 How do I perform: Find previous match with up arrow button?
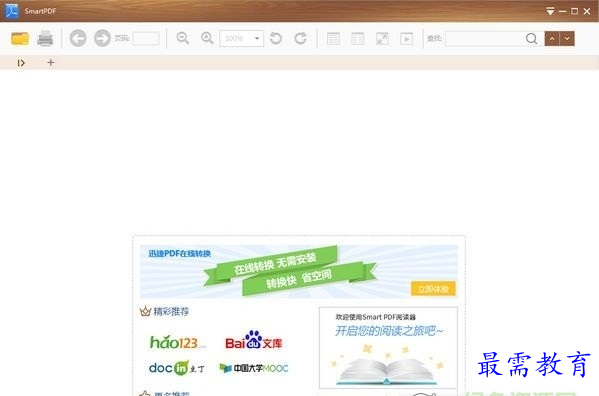click(x=552, y=39)
